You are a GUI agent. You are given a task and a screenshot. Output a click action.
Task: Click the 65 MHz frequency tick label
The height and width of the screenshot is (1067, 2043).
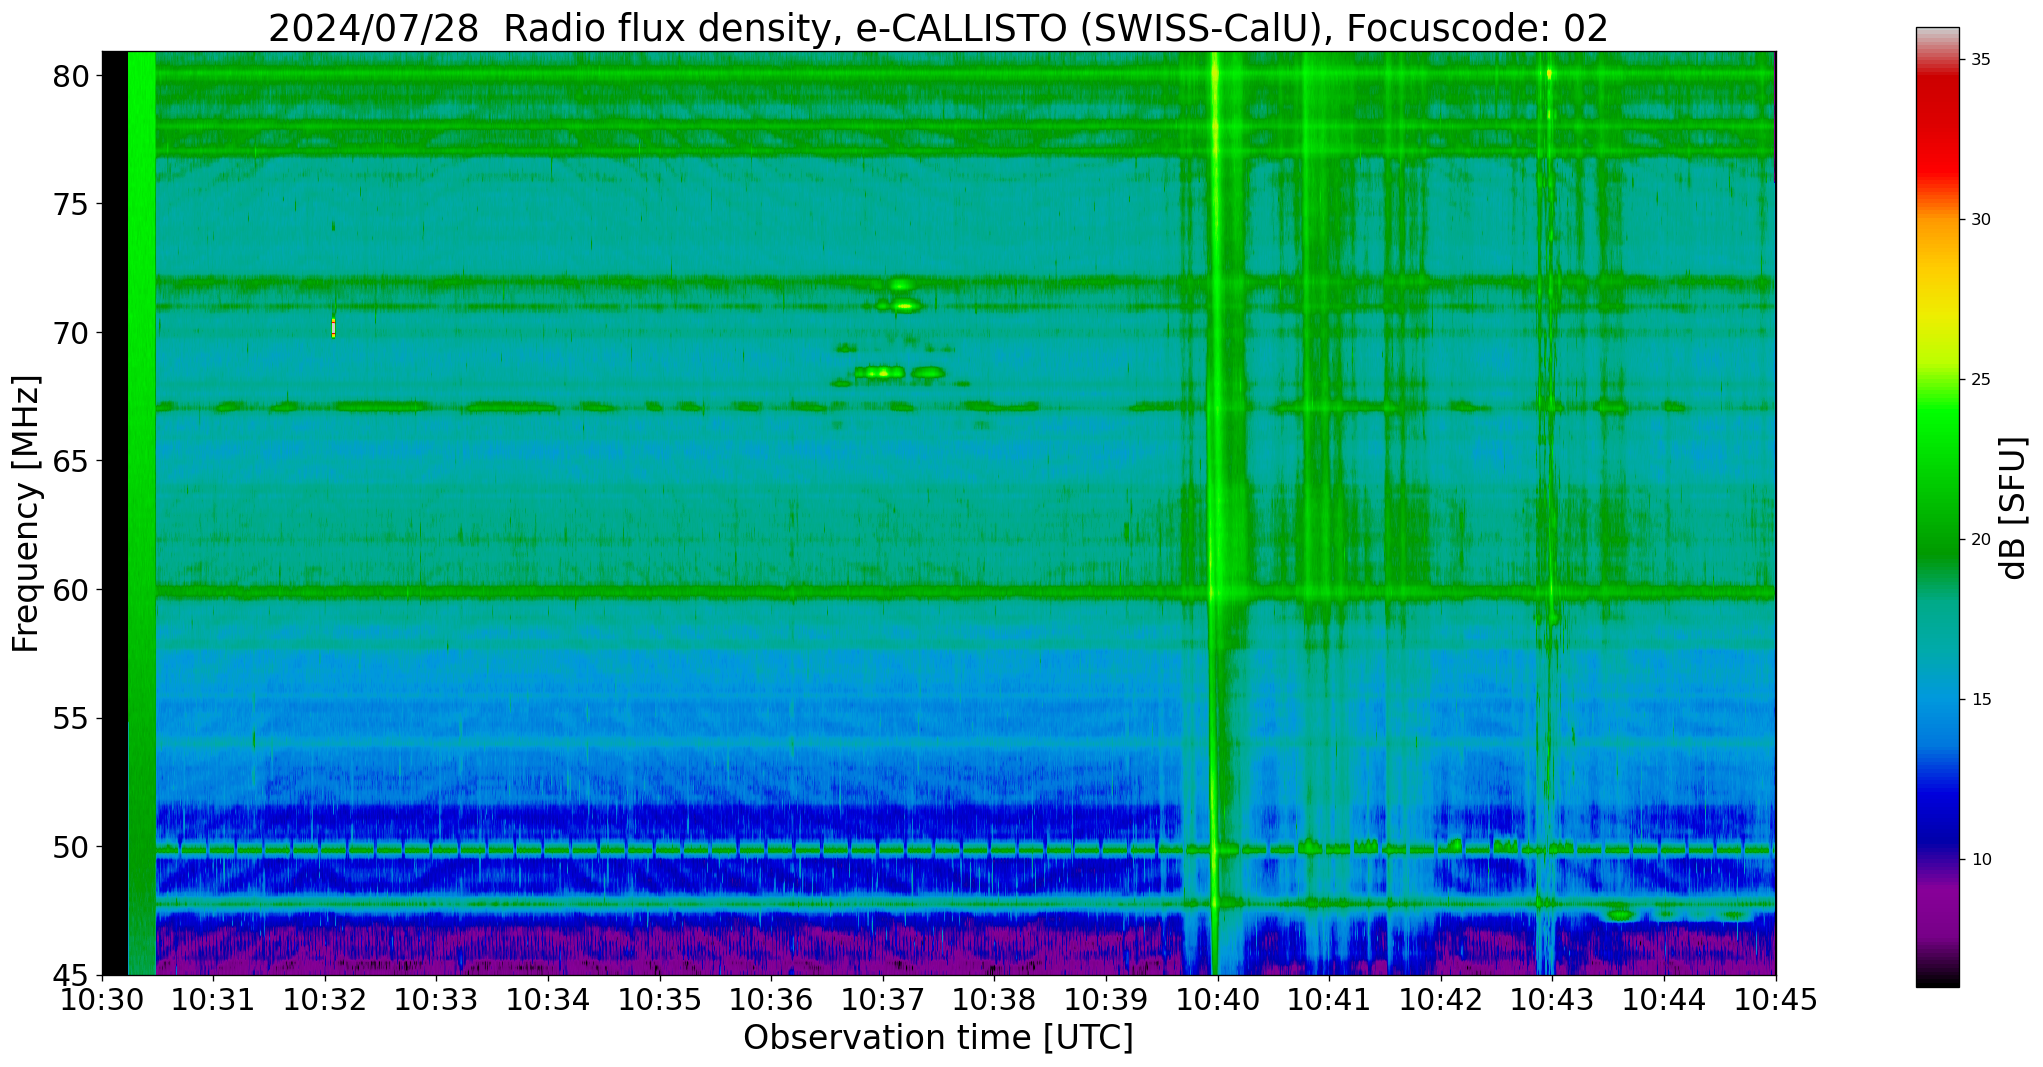click(x=71, y=461)
